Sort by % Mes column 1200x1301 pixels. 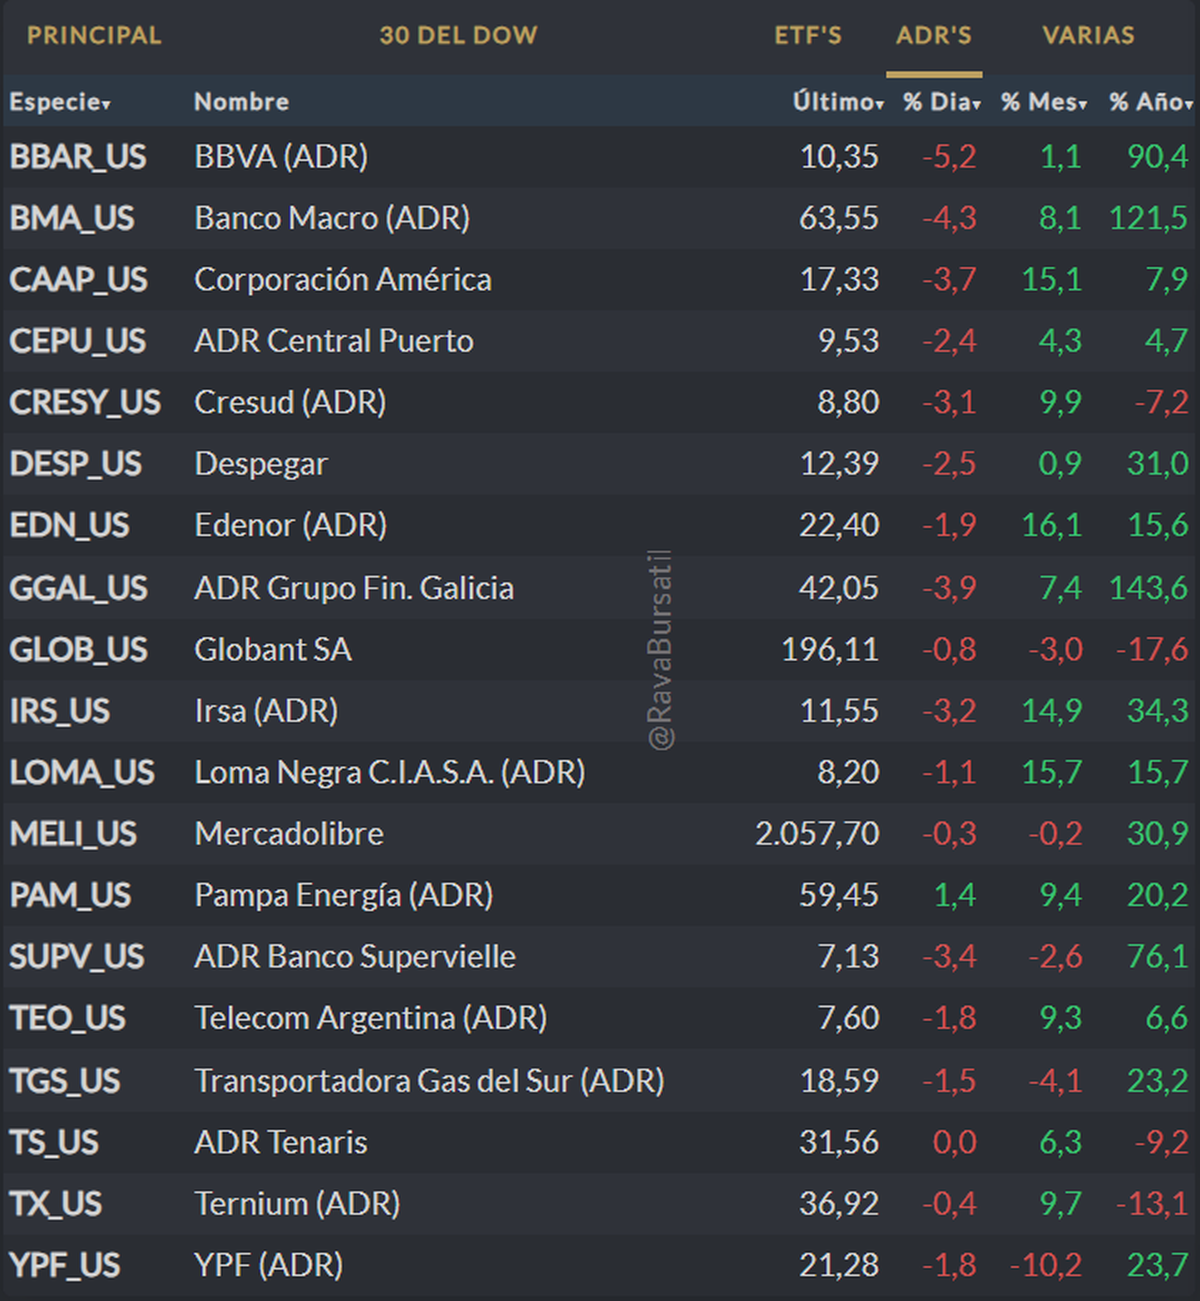click(1043, 102)
